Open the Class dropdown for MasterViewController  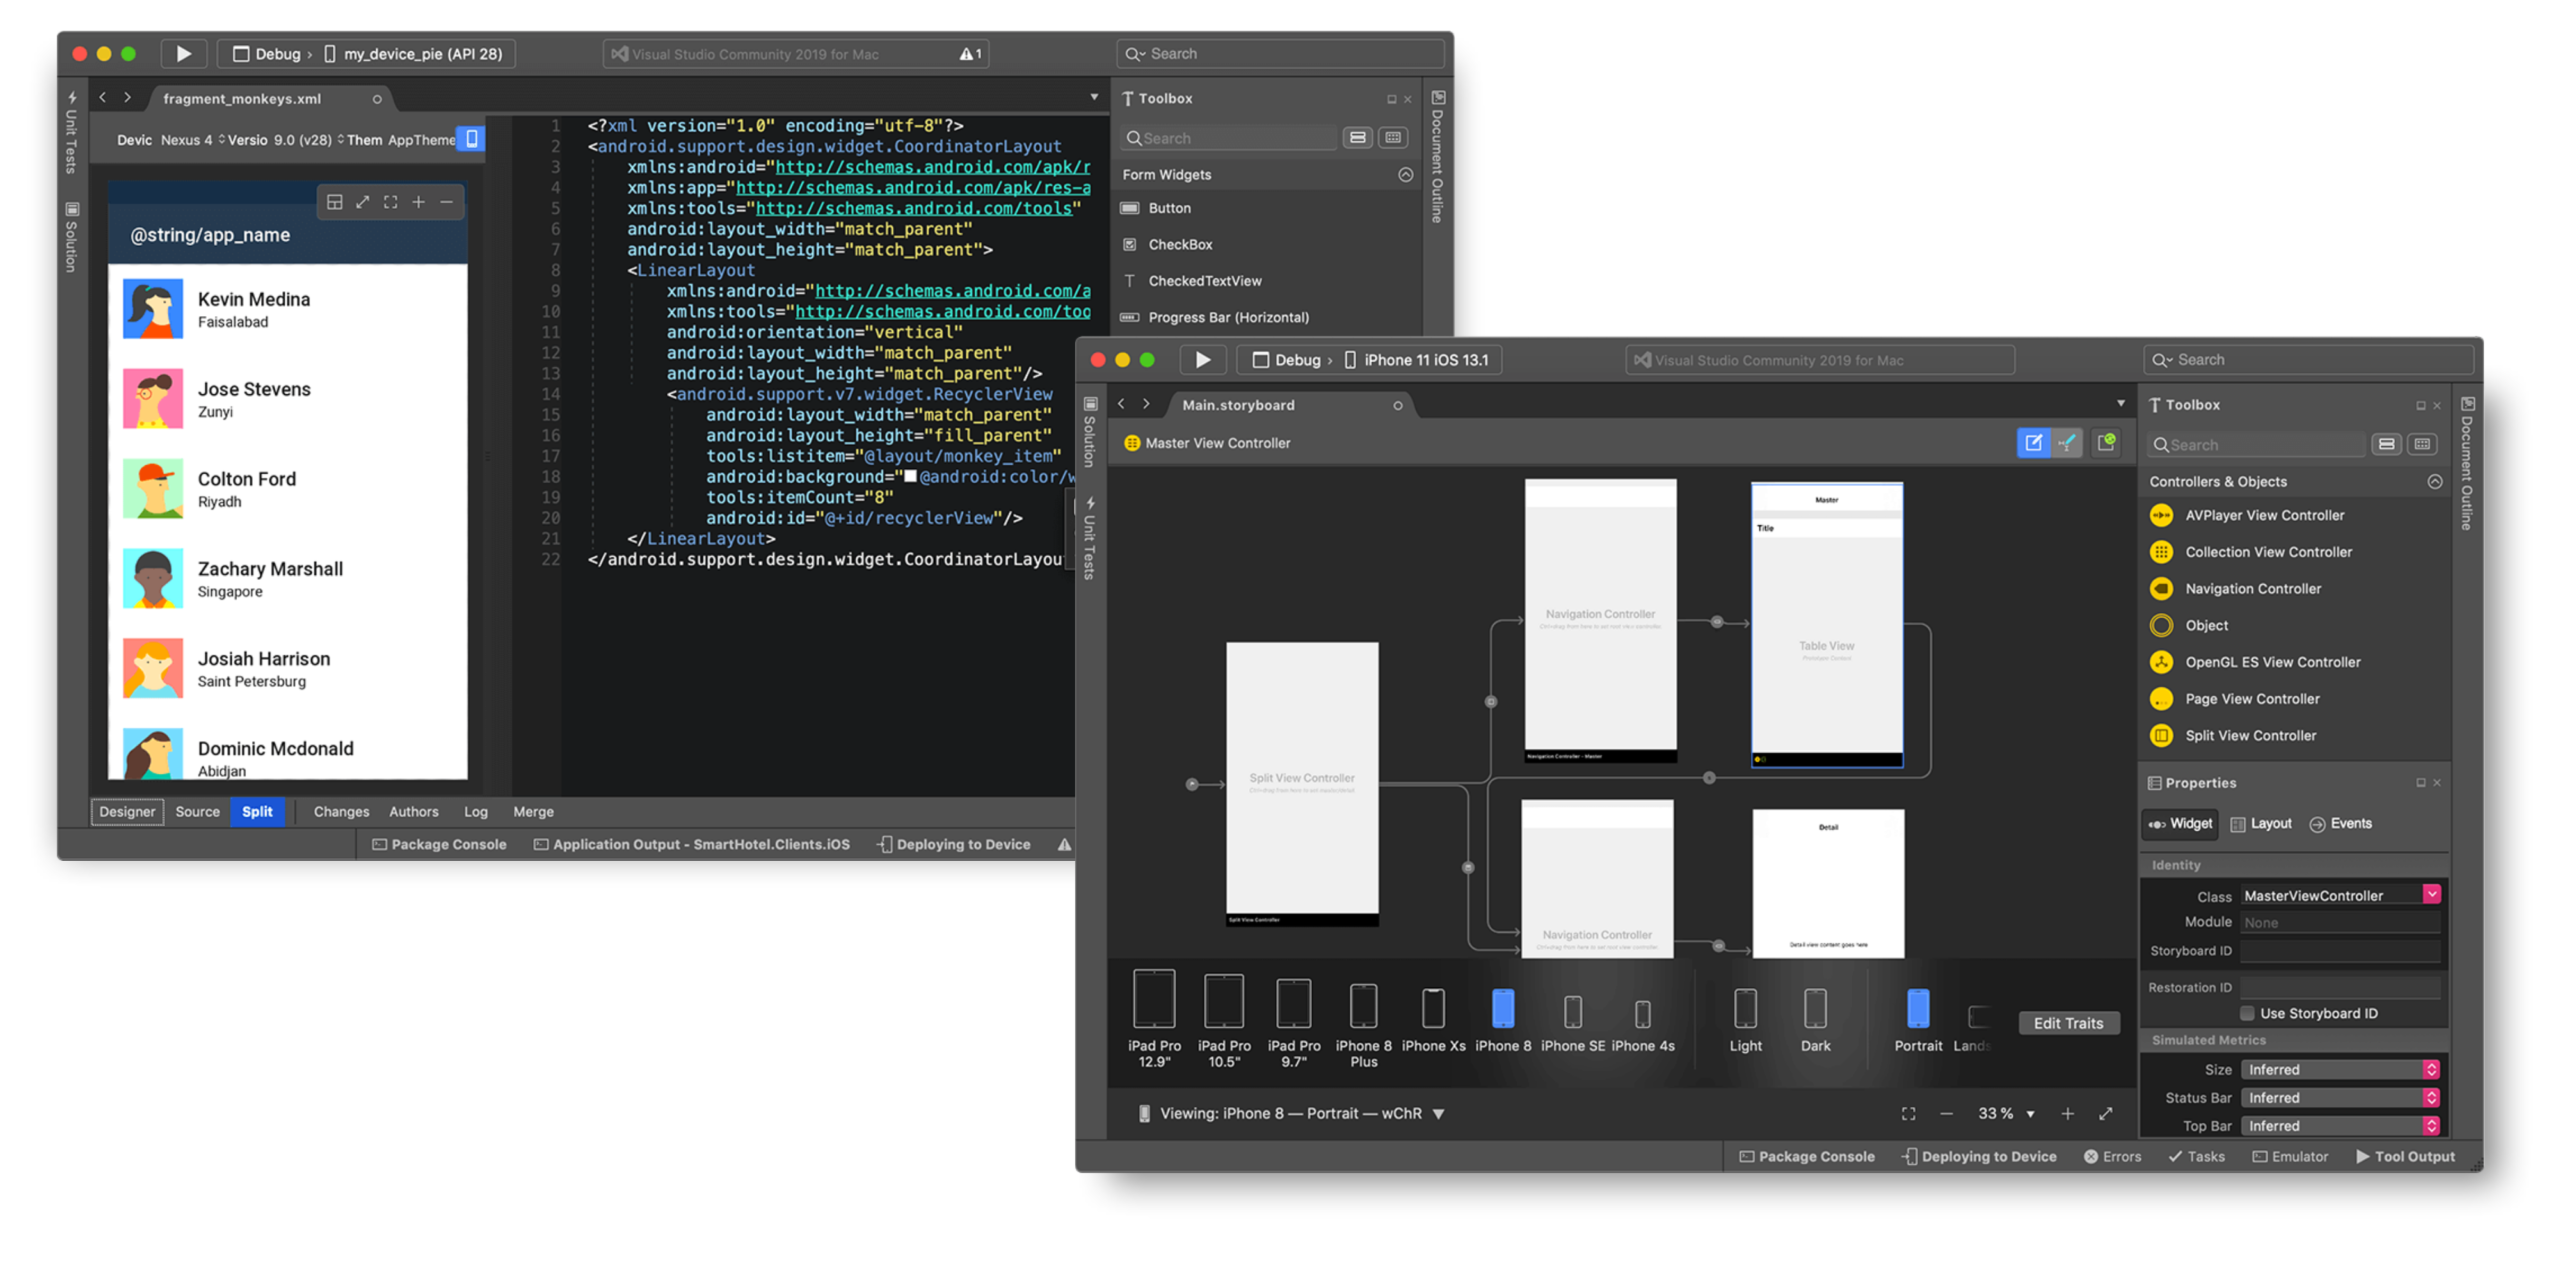click(2430, 895)
